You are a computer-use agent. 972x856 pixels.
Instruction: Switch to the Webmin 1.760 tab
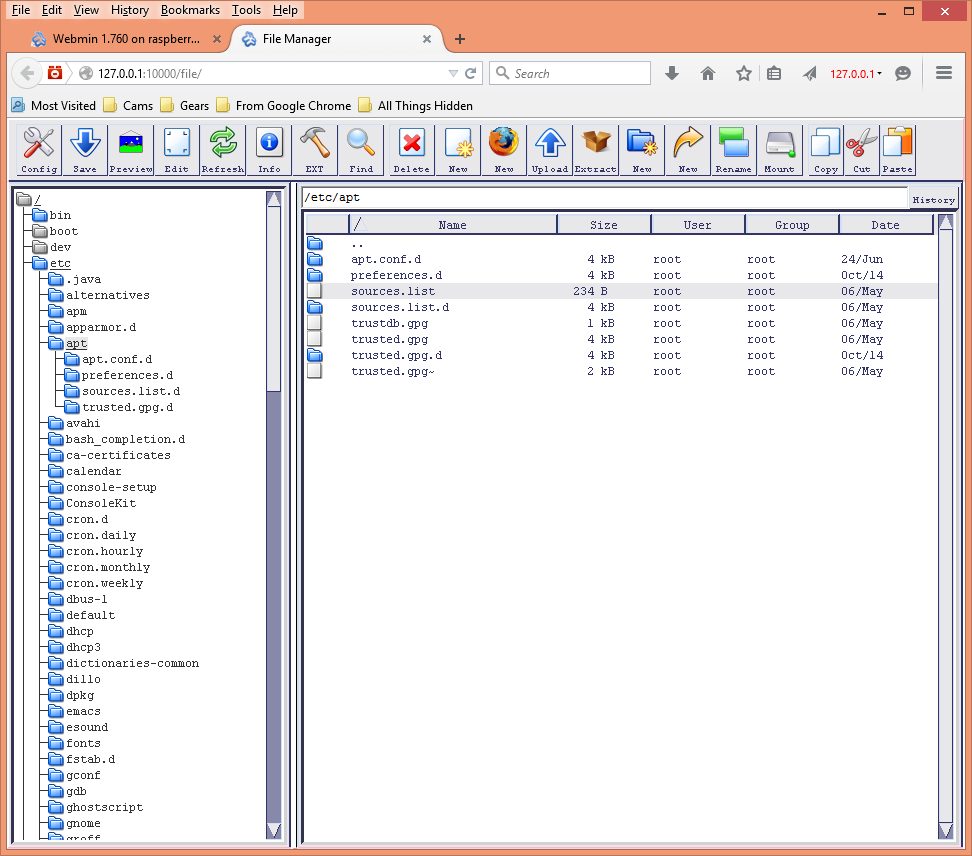[125, 39]
